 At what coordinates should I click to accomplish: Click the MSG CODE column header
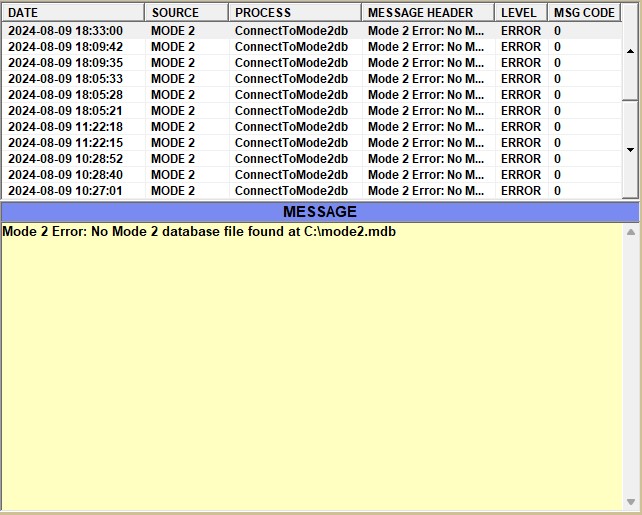pos(584,13)
